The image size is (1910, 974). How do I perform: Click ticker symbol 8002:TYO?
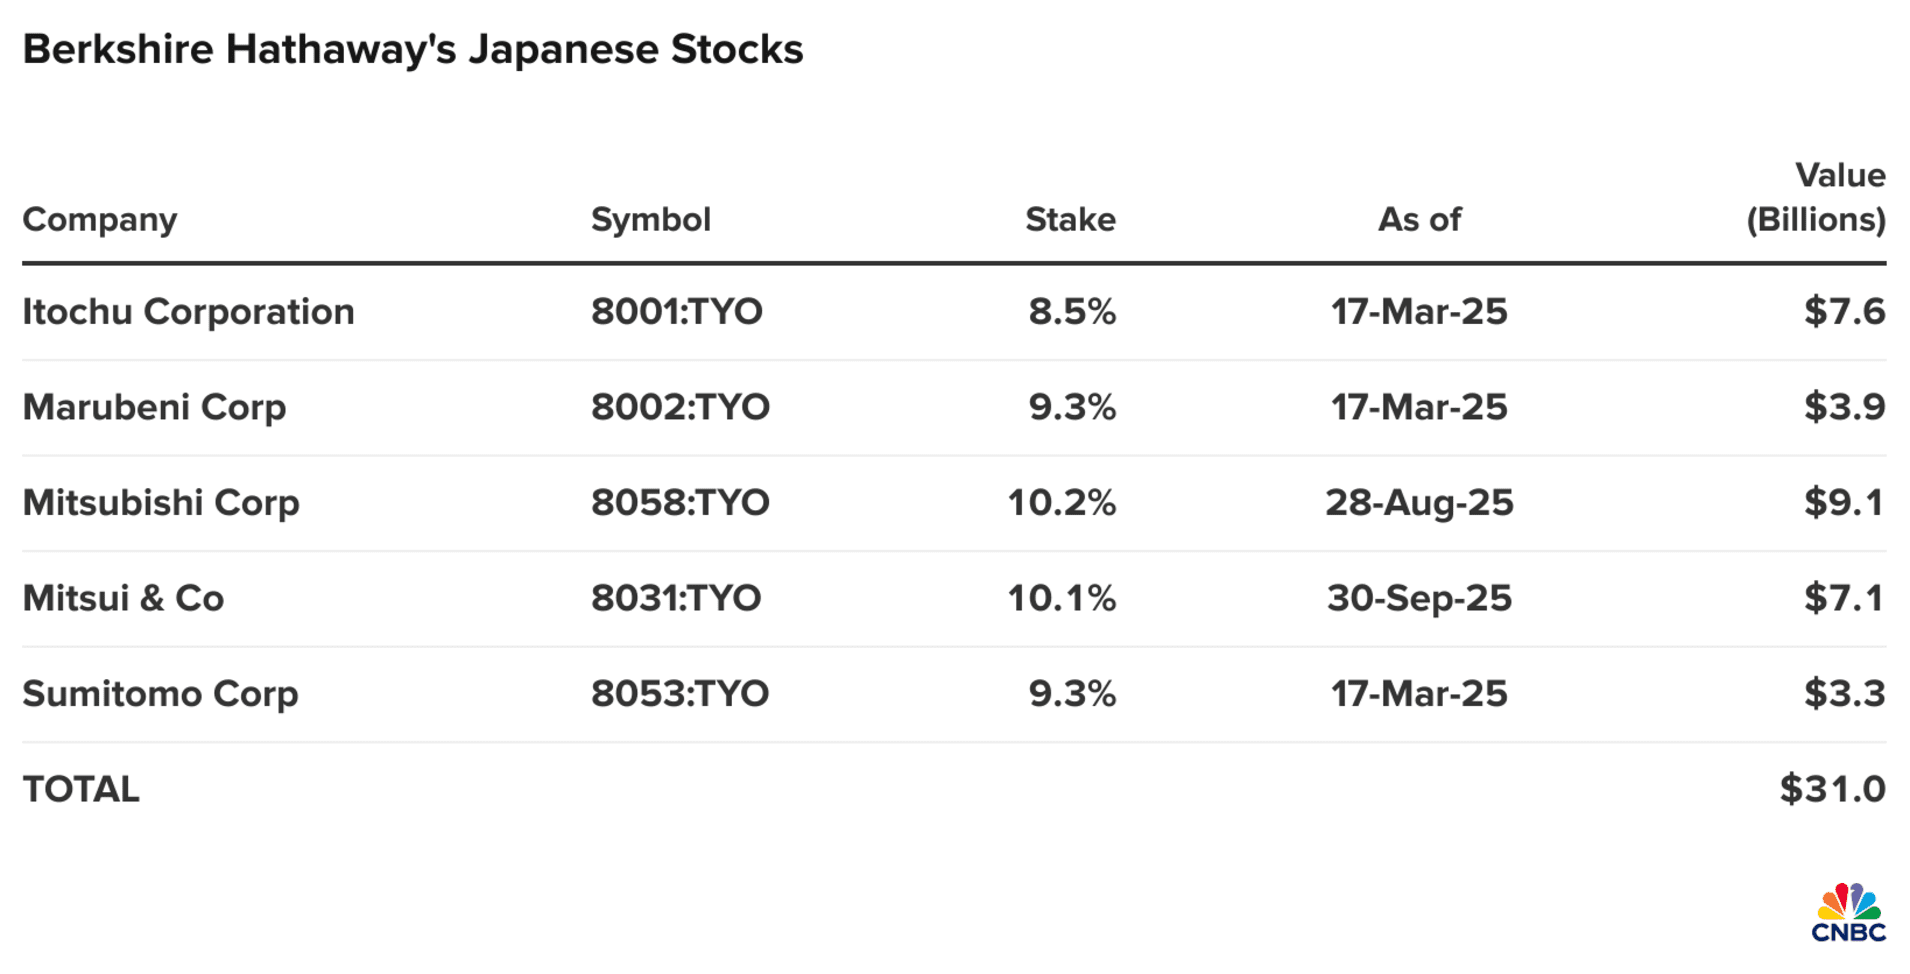[680, 407]
